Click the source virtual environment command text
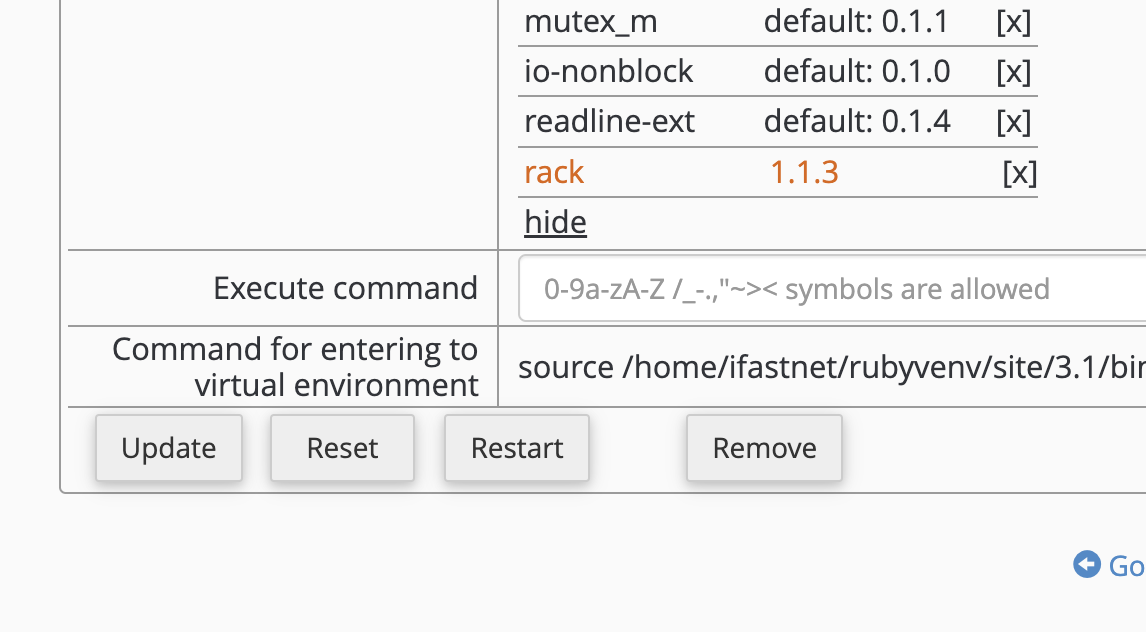 (830, 367)
